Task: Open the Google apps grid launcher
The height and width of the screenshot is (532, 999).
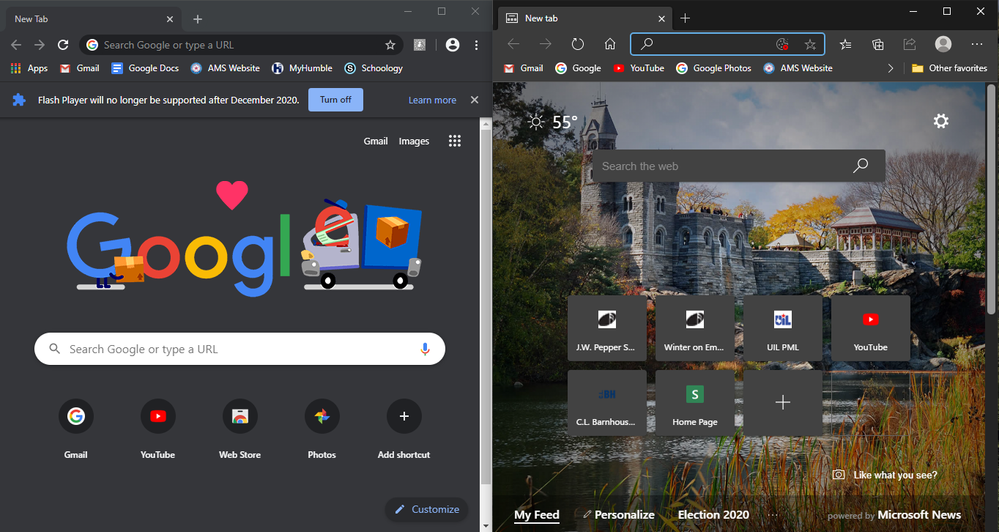Action: pos(454,141)
